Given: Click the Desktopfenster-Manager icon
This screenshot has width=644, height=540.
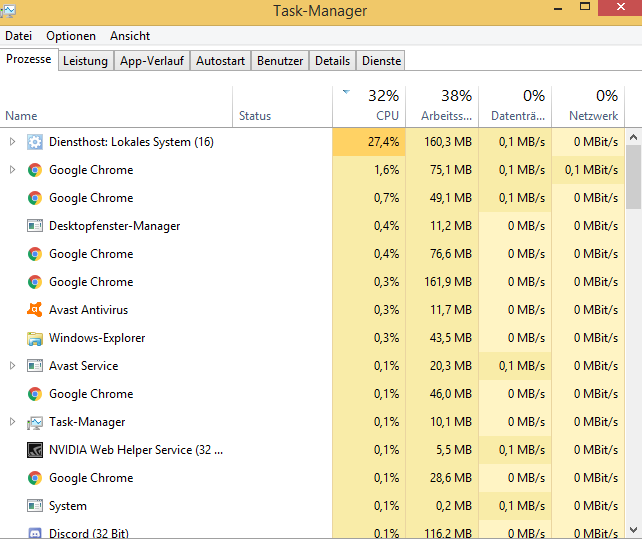Looking at the screenshot, I should (35, 226).
